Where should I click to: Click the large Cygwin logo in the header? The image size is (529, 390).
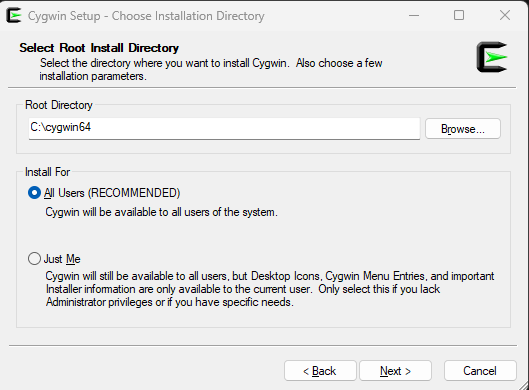[492, 57]
